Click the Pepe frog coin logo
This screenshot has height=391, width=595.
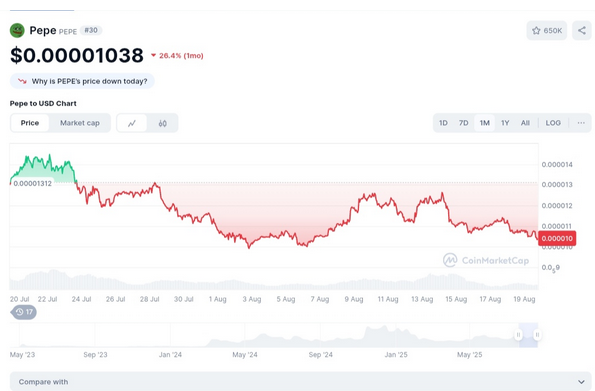(17, 30)
